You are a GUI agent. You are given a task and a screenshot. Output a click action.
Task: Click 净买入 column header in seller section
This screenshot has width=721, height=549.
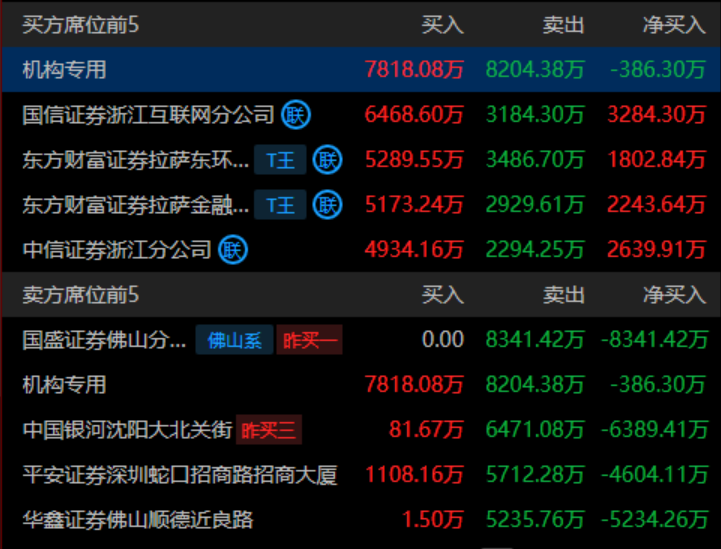675,295
